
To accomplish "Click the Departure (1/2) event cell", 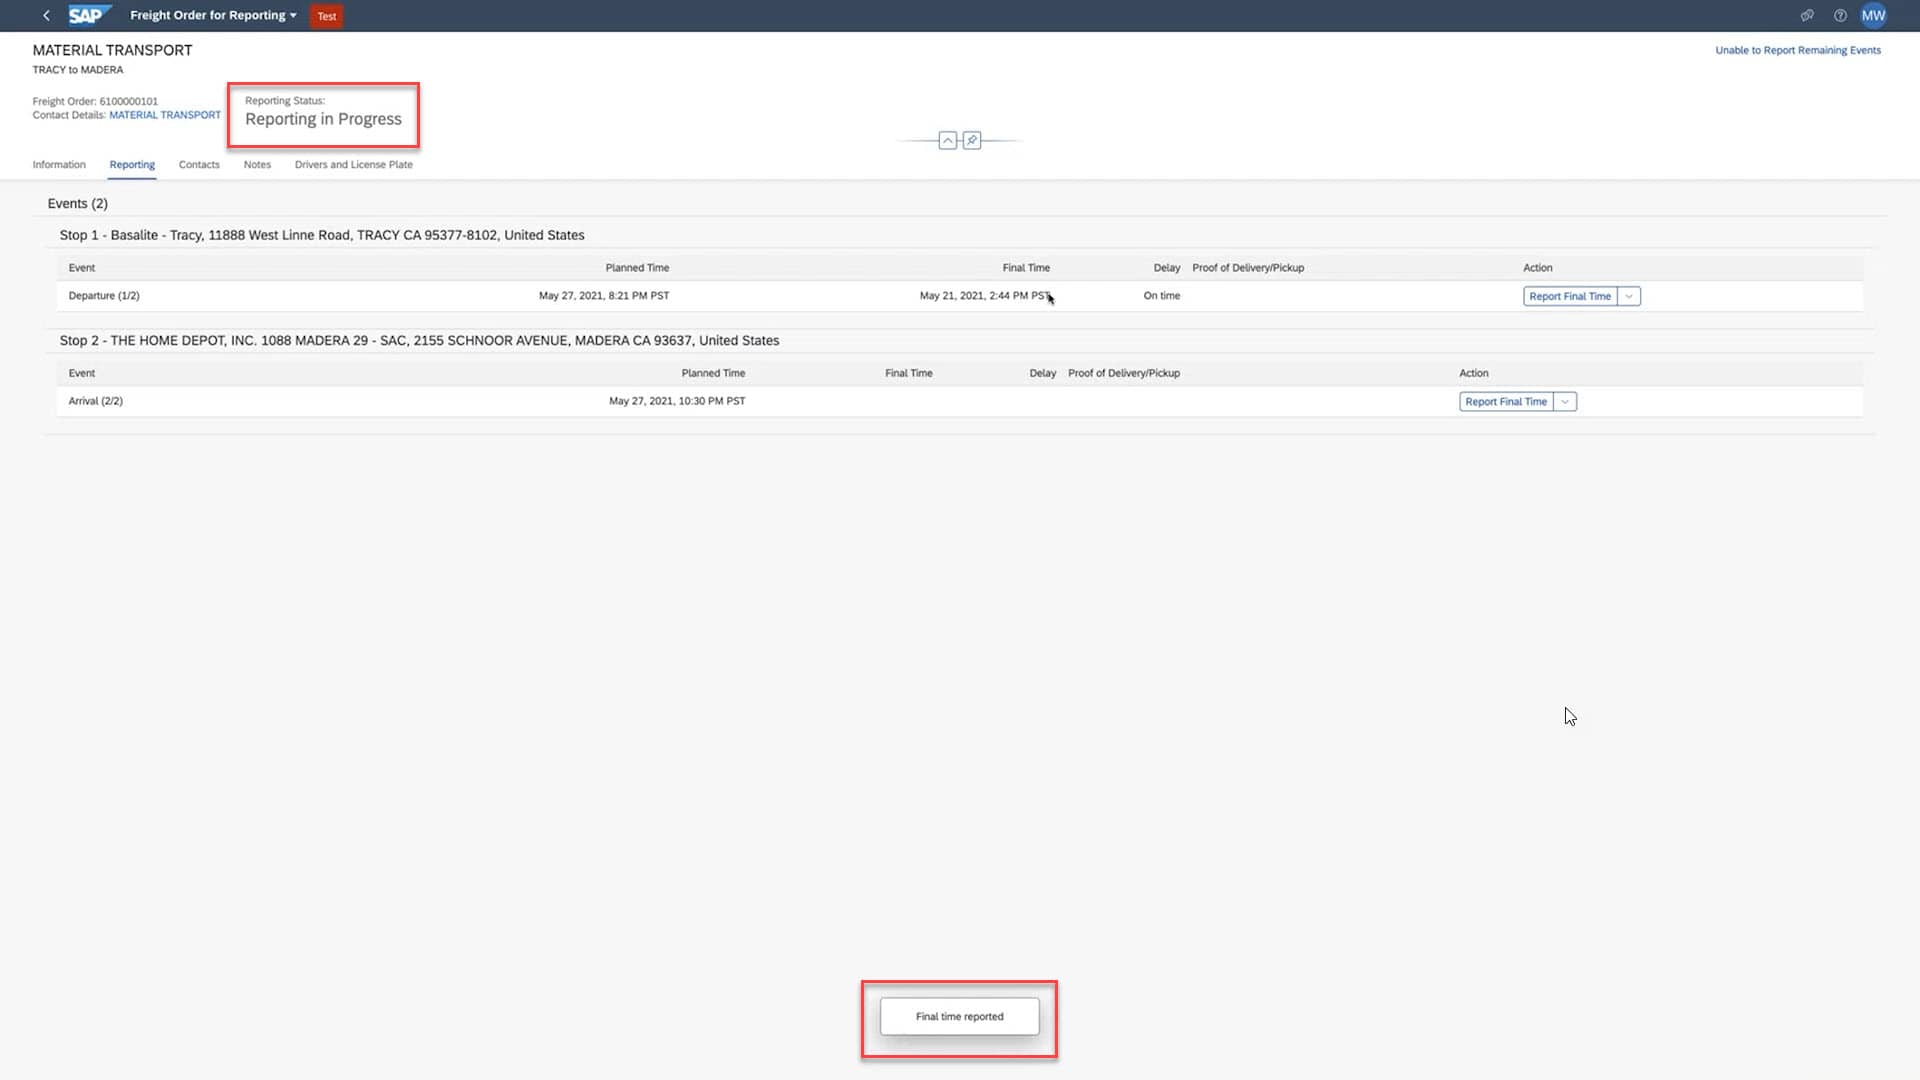I will point(104,296).
